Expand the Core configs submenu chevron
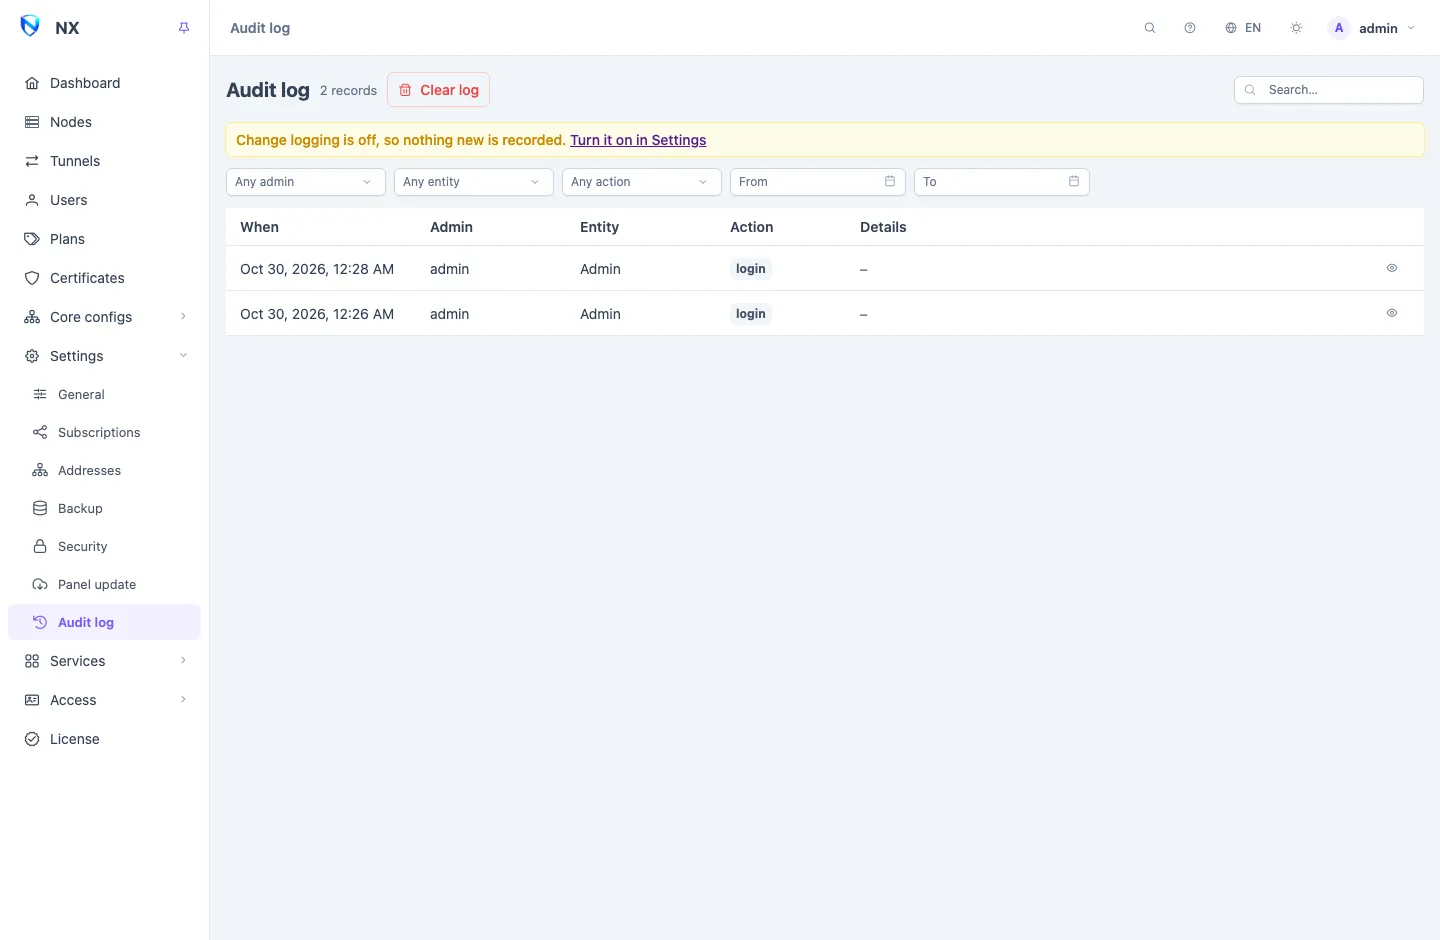 183,317
